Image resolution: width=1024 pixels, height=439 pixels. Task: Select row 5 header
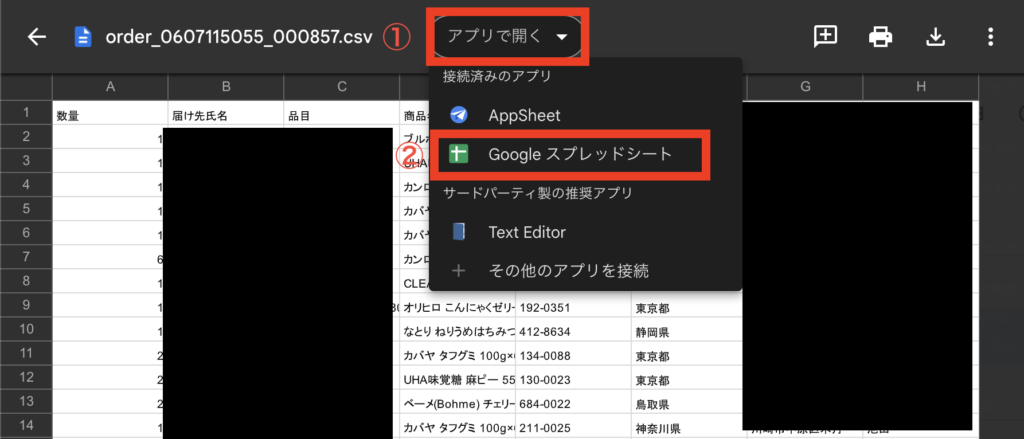coord(26,208)
